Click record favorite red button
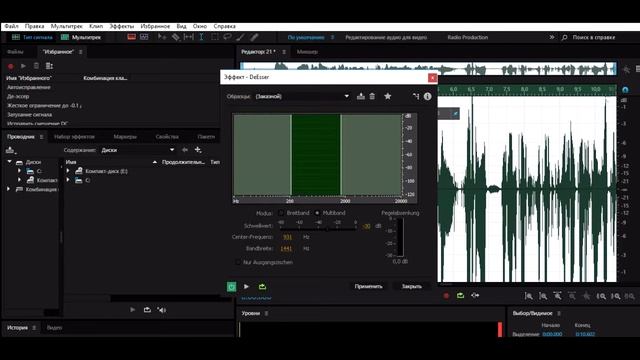Image resolution: width=640 pixels, height=360 pixels. point(11,66)
